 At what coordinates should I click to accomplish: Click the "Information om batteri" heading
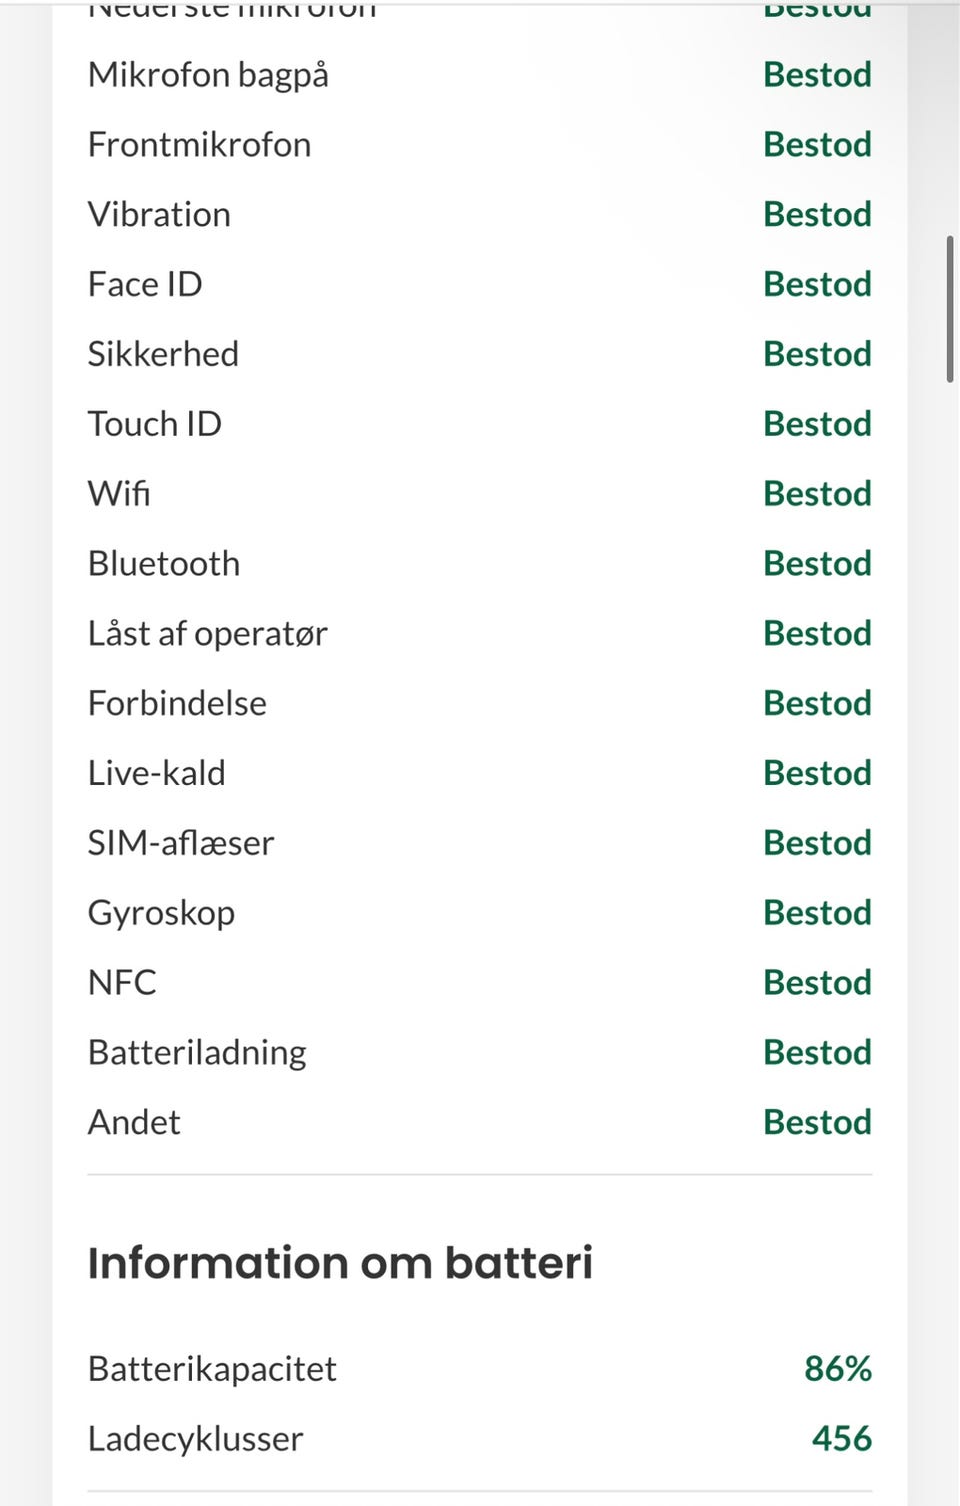coord(340,1263)
